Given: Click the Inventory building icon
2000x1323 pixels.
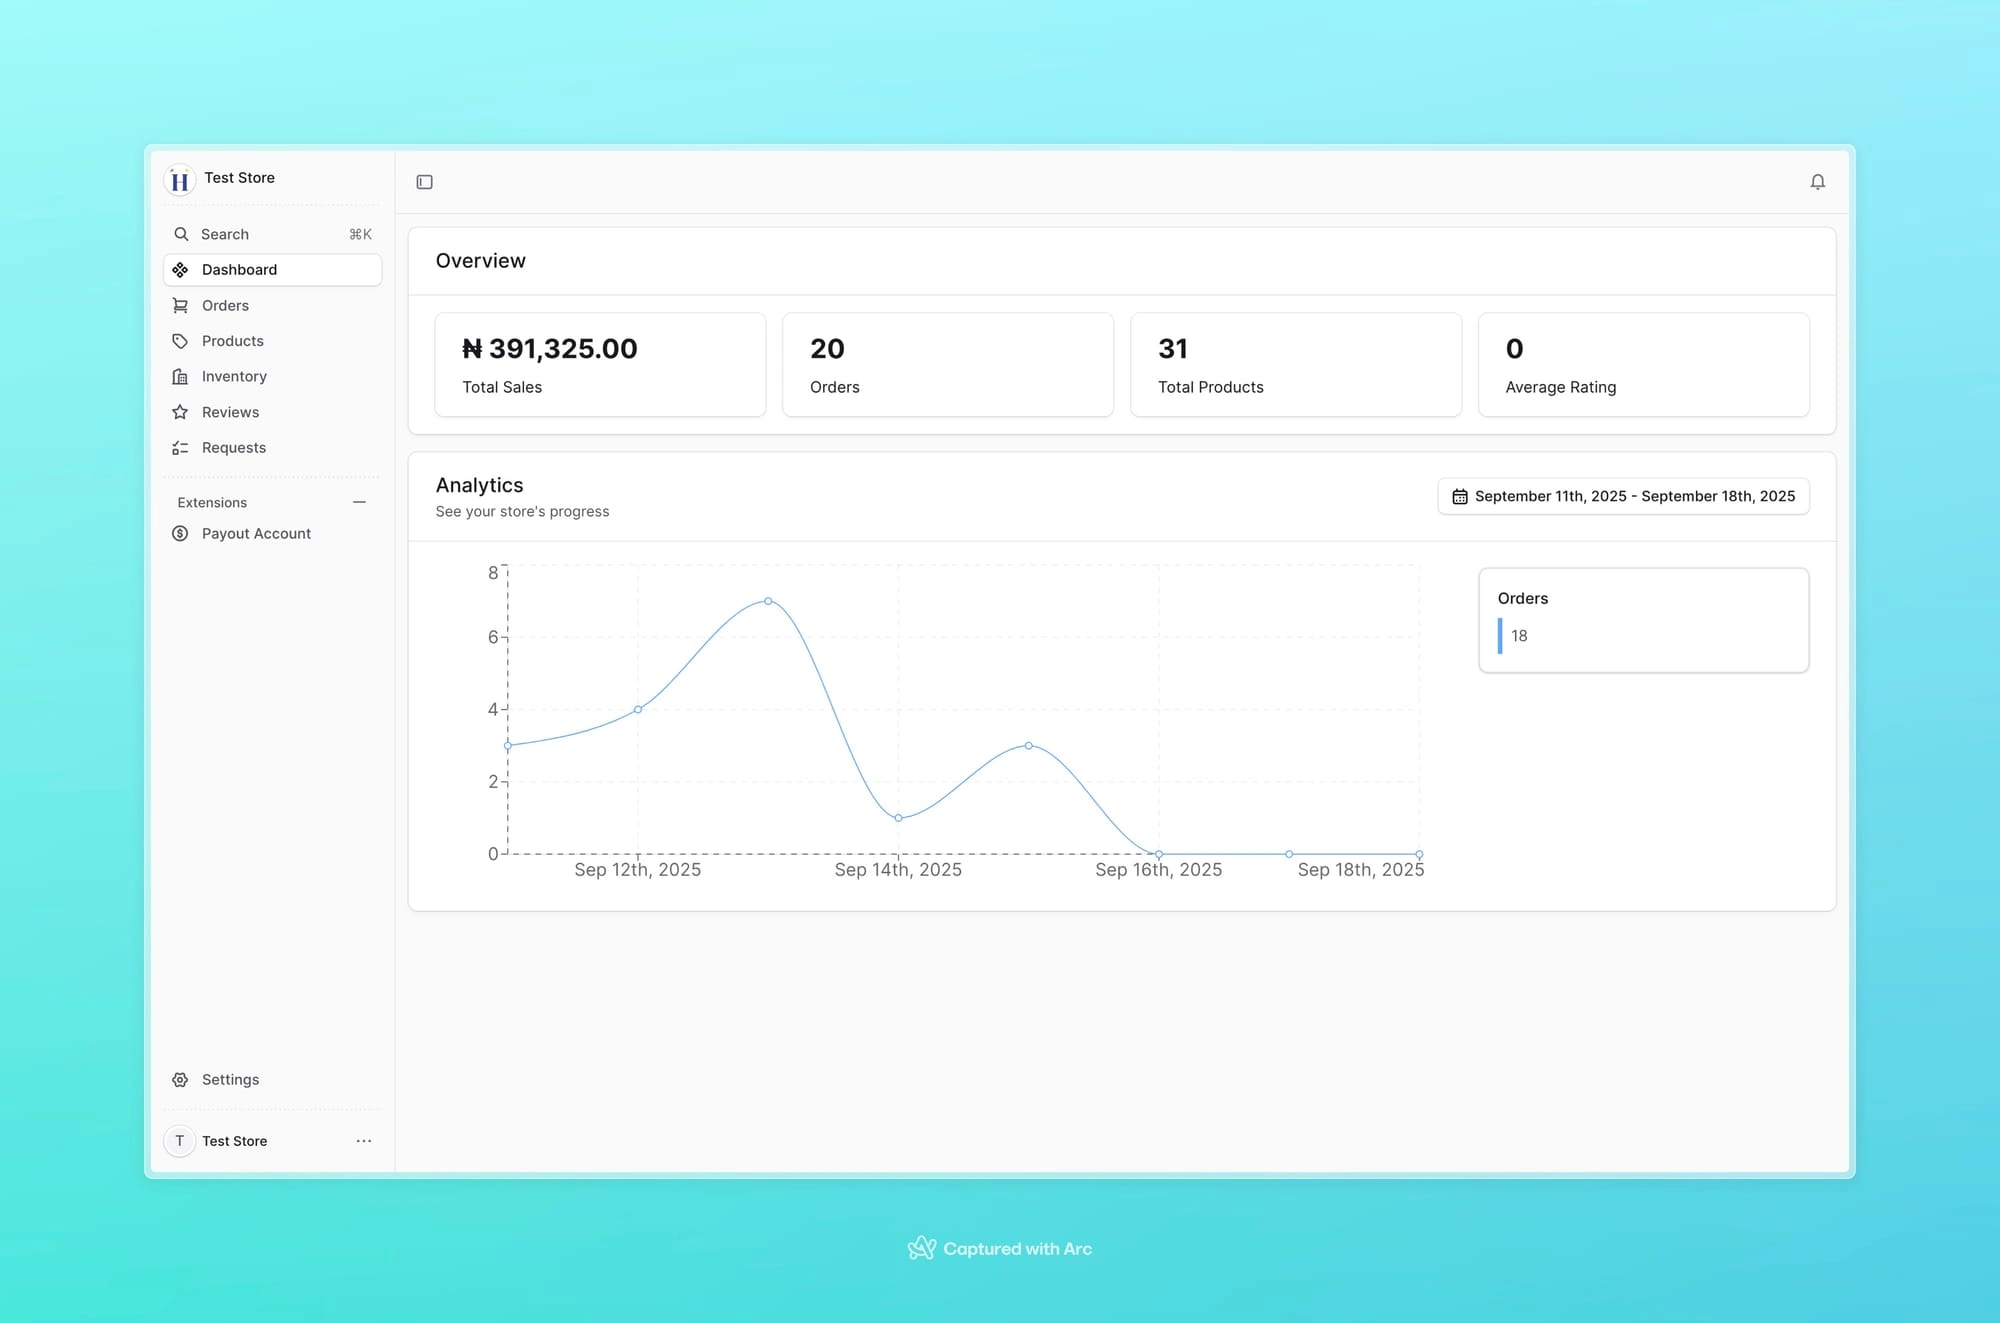Looking at the screenshot, I should pyautogui.click(x=180, y=377).
